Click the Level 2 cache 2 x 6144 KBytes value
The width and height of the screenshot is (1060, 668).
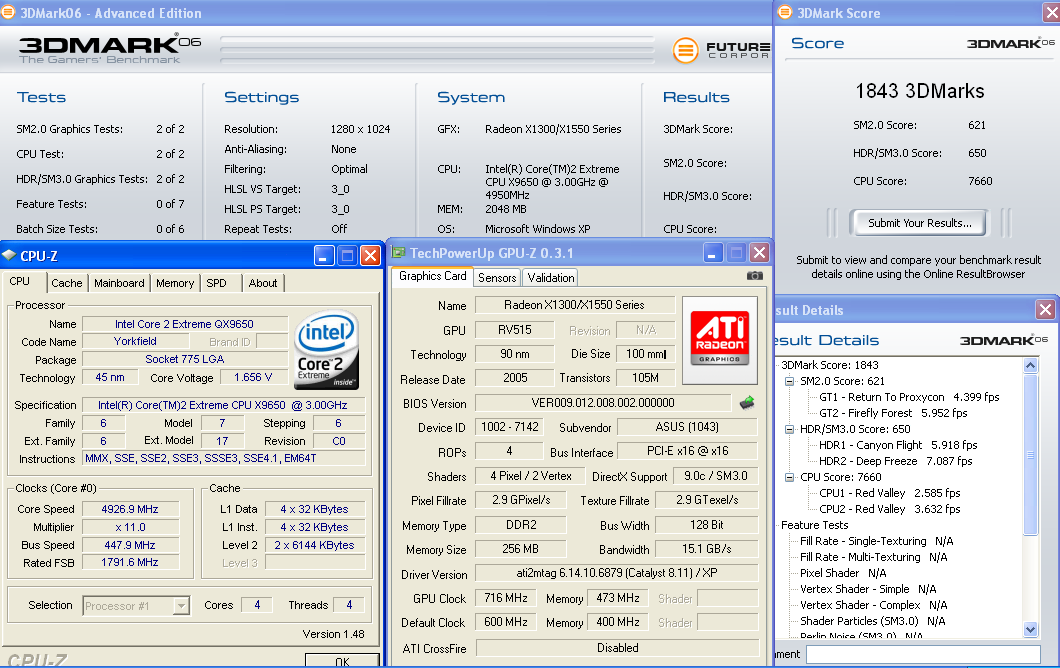[314, 545]
